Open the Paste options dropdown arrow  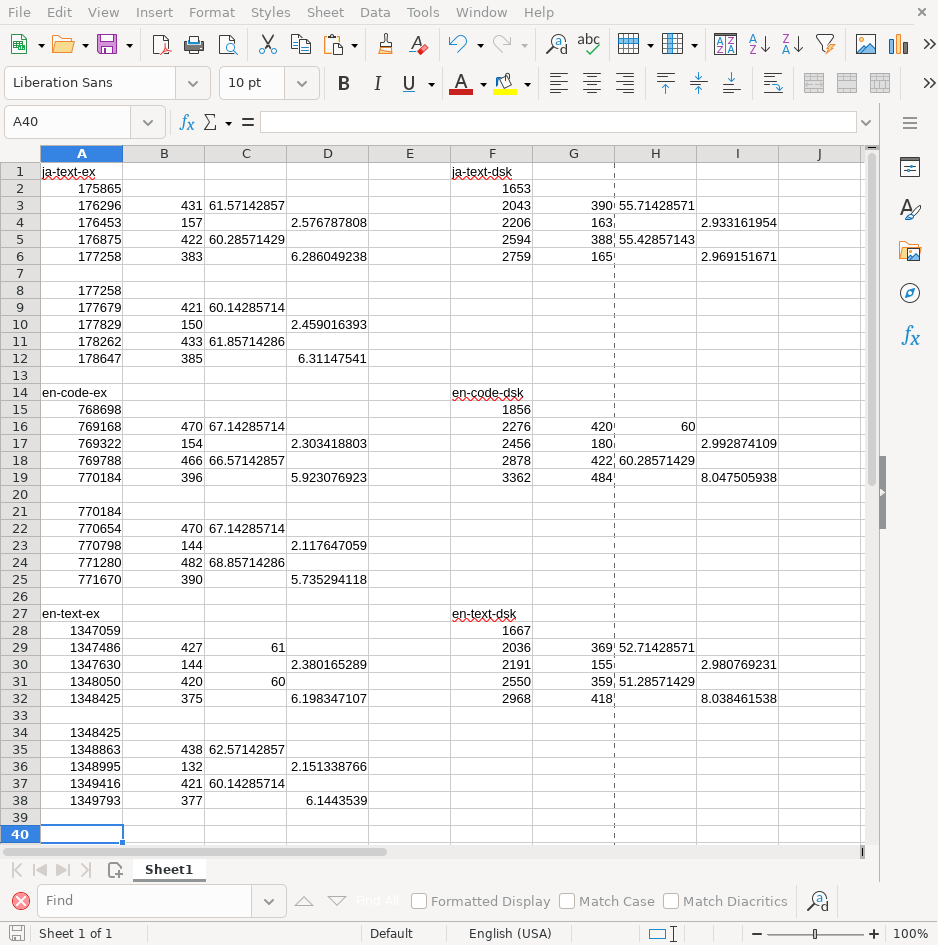point(354,45)
